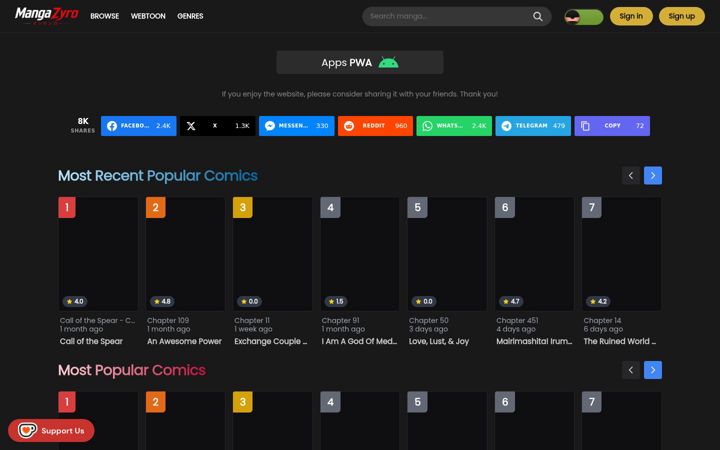Click the Call of the Spear title

click(91, 341)
